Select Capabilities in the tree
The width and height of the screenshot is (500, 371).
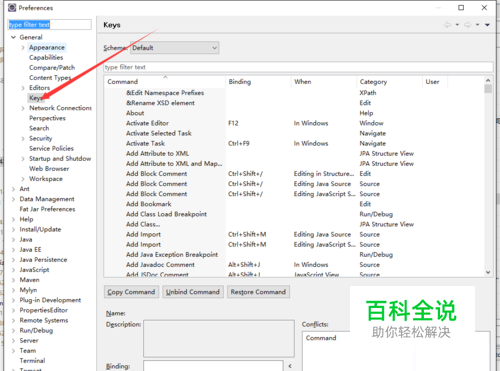pyautogui.click(x=46, y=58)
